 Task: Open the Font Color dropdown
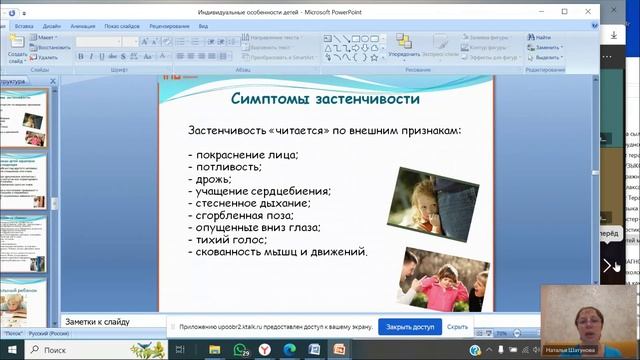(164, 56)
